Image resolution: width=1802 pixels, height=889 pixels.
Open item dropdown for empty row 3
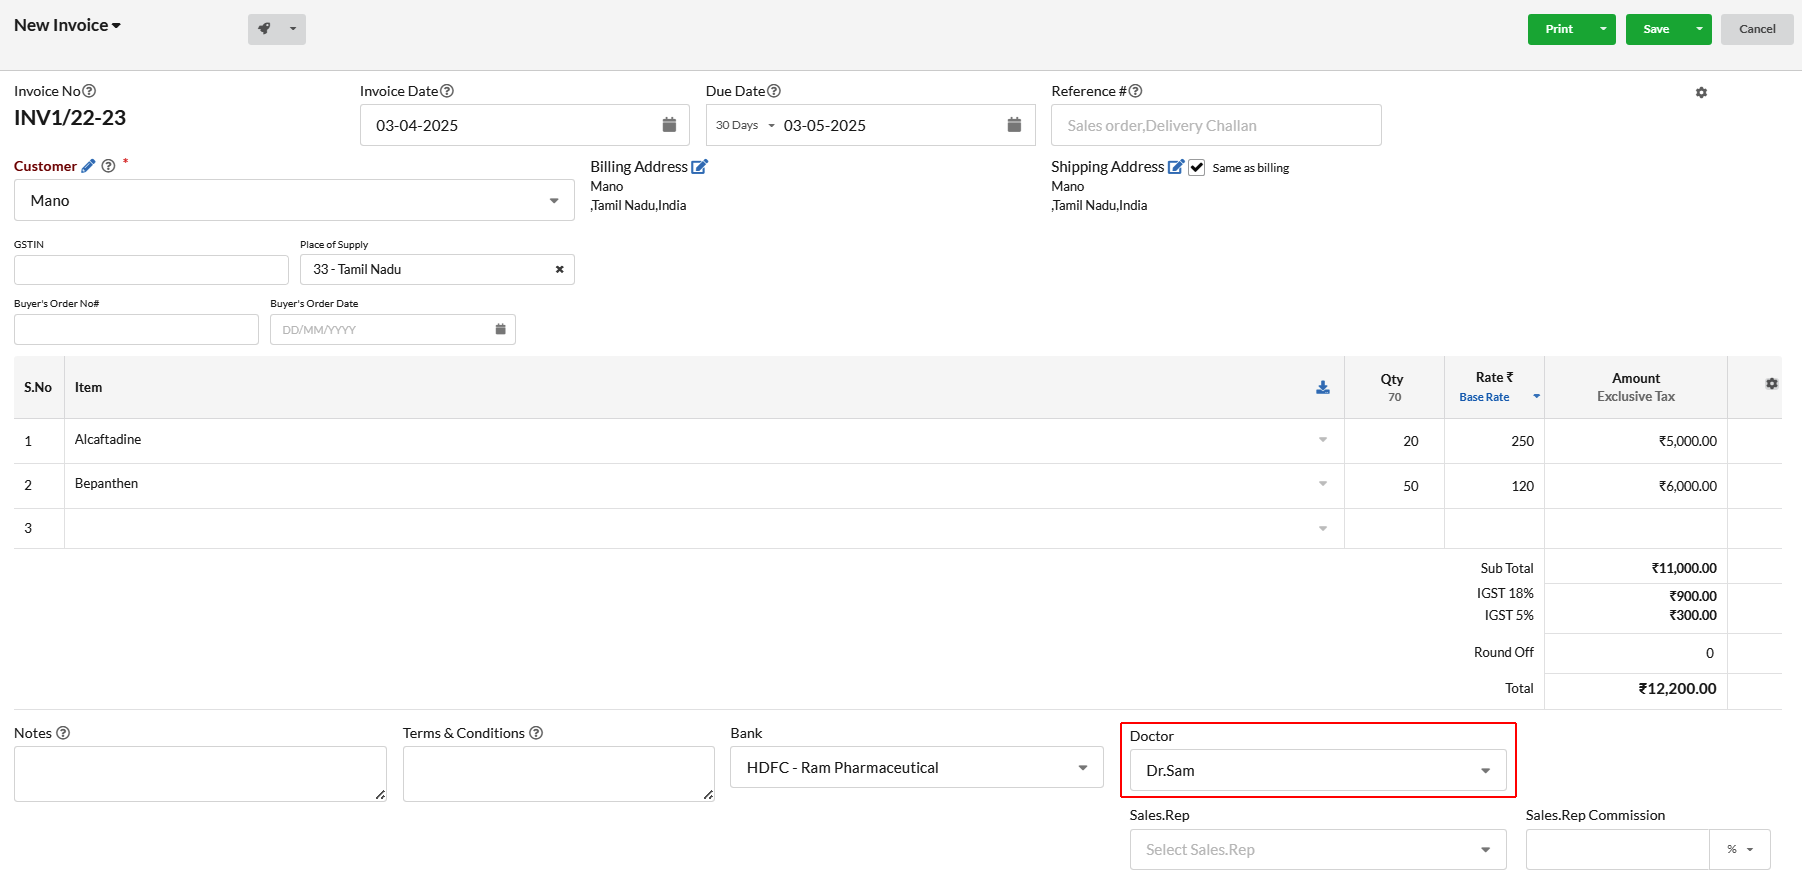pyautogui.click(x=1322, y=528)
